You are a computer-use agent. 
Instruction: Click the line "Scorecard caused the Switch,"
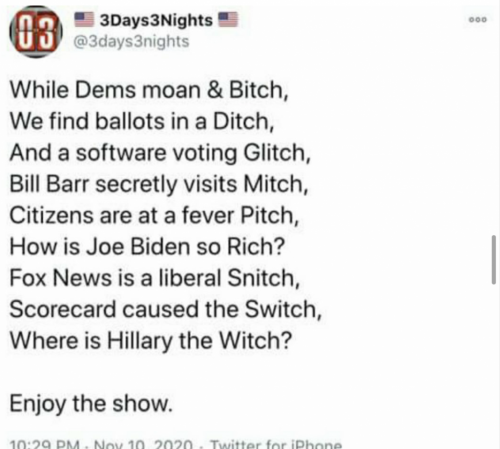[166, 309]
